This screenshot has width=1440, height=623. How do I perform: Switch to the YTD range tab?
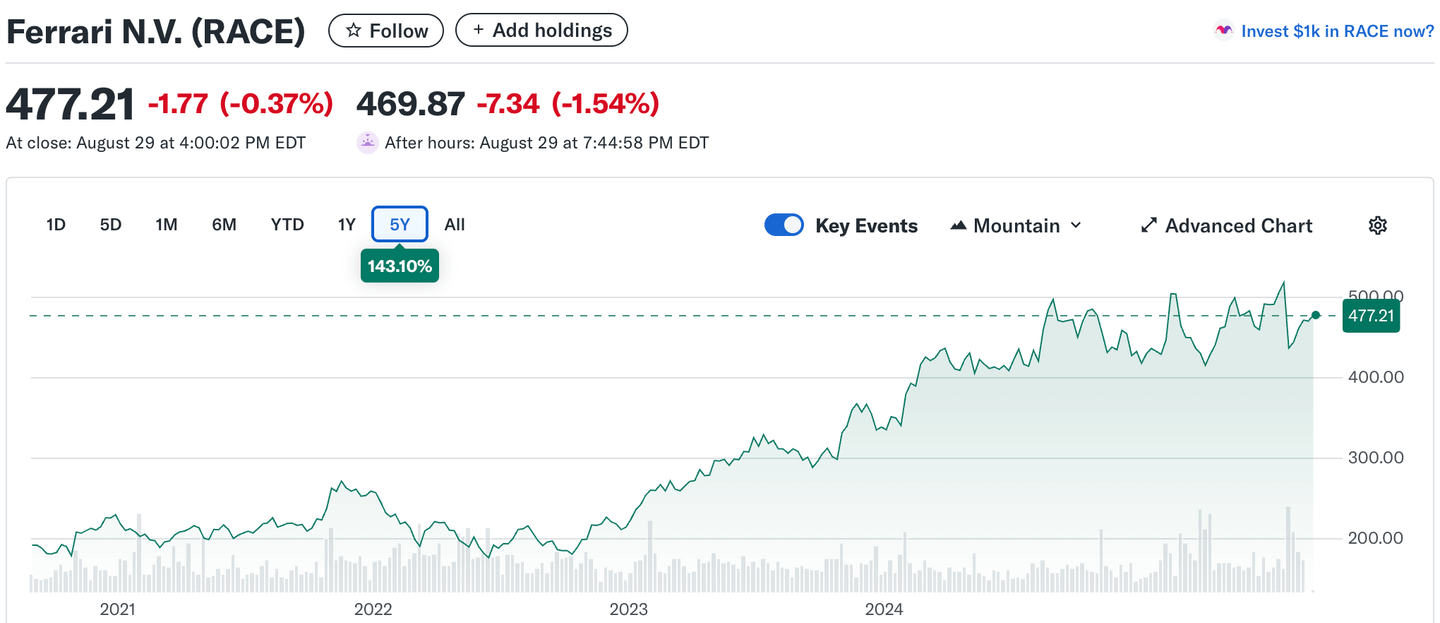click(287, 224)
